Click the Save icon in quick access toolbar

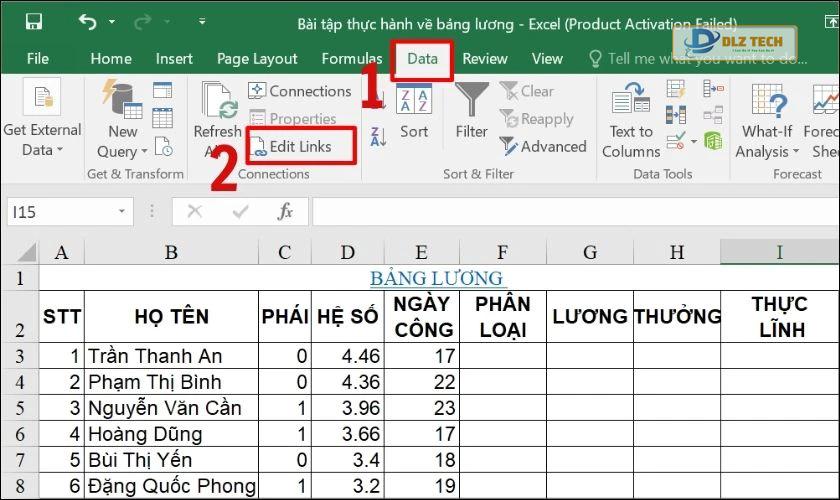(x=34, y=21)
